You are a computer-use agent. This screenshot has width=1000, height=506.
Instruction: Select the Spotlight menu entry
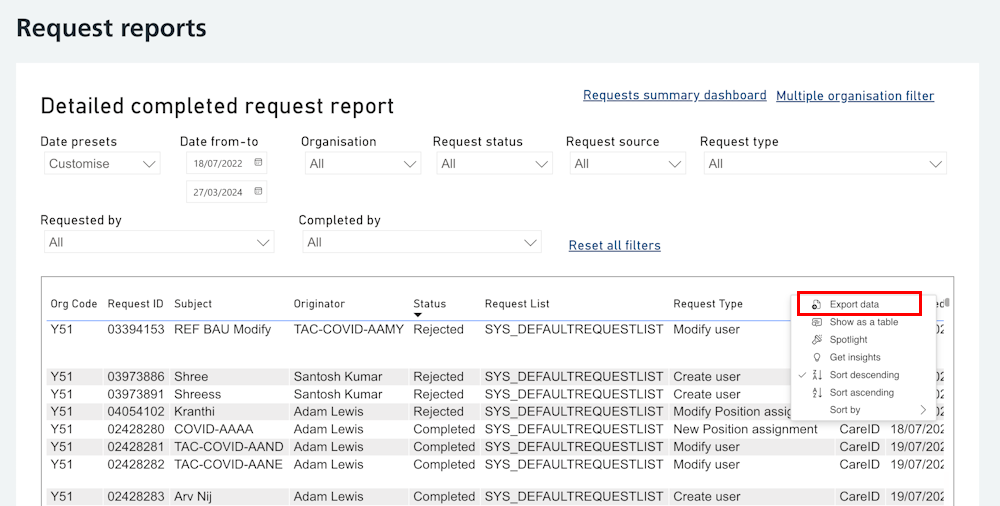pyautogui.click(x=864, y=339)
